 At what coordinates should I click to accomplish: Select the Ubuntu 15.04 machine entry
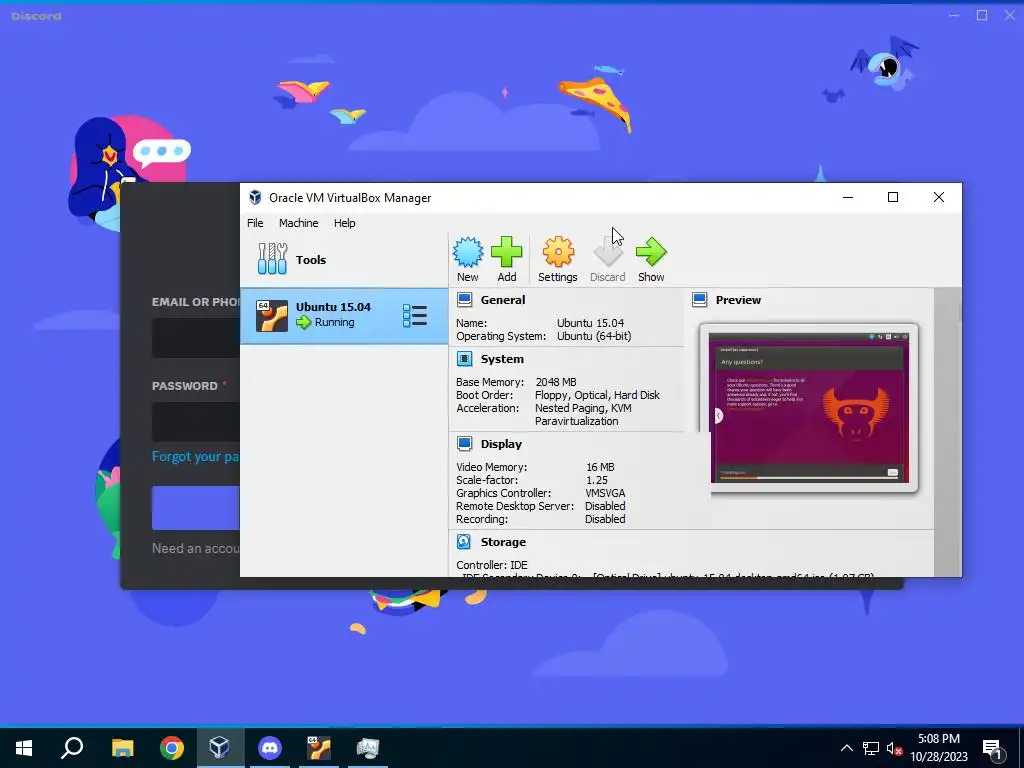pyautogui.click(x=344, y=316)
